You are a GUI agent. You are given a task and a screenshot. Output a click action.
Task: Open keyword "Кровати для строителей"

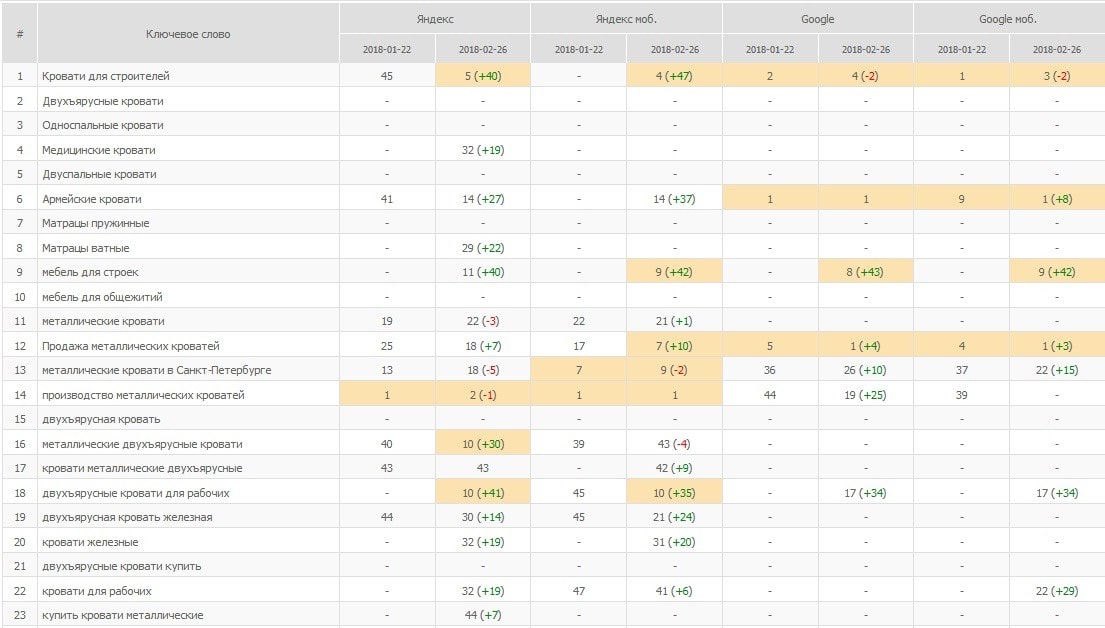point(105,76)
